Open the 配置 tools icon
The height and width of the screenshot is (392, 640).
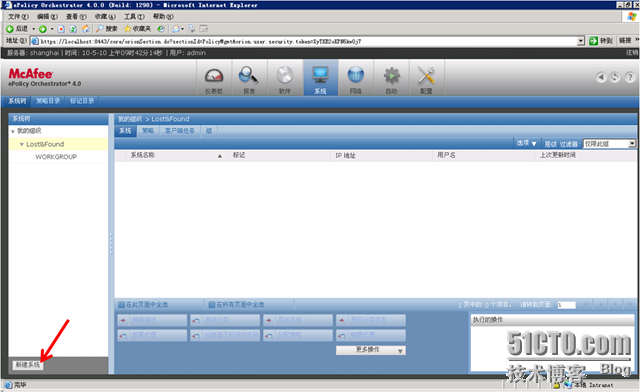click(x=427, y=78)
